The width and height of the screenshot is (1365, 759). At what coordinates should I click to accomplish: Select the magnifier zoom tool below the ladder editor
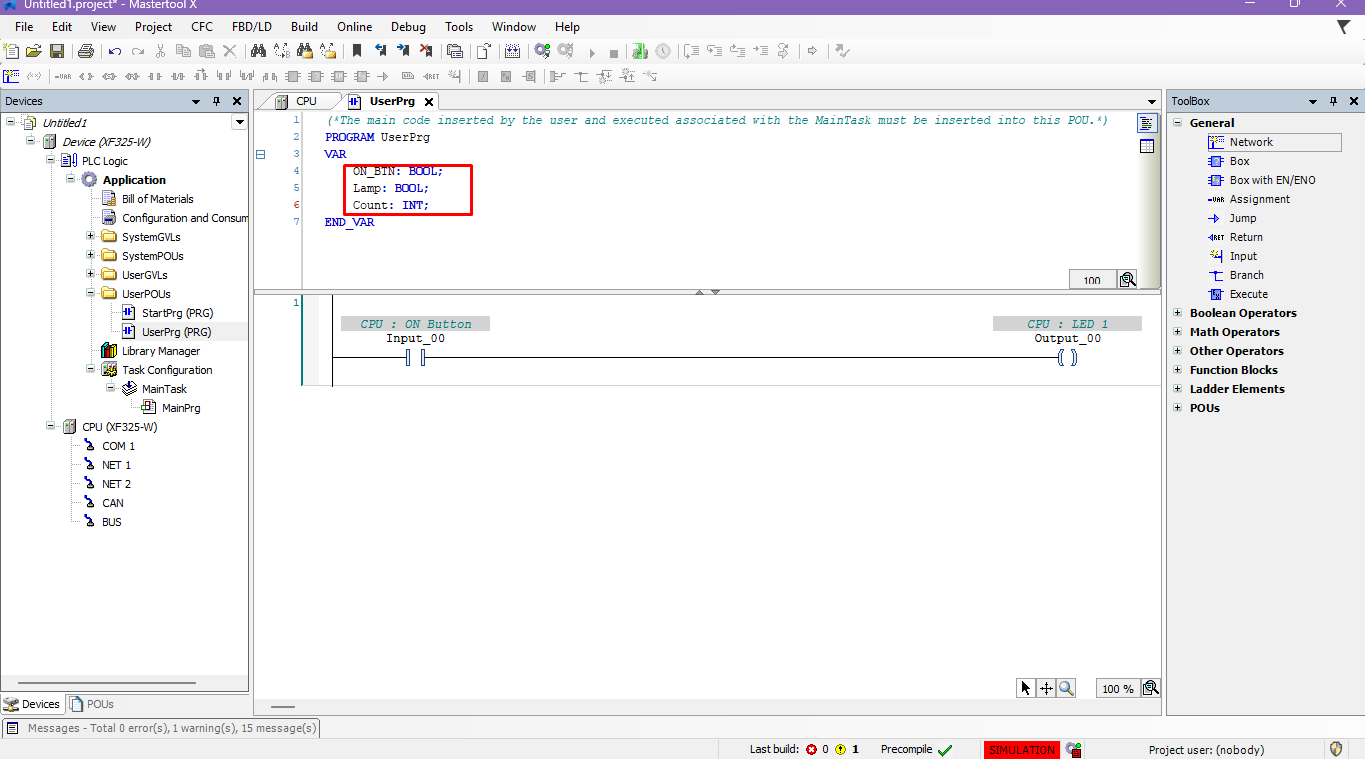(x=1066, y=688)
